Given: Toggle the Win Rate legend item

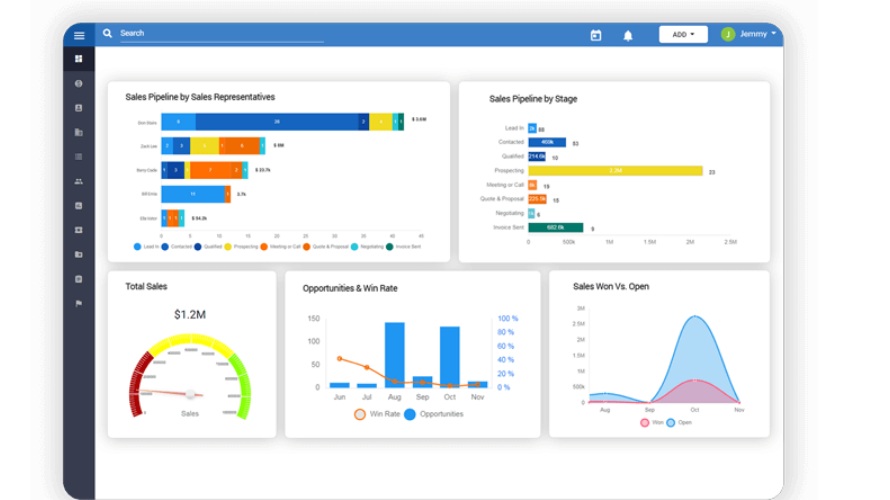Looking at the screenshot, I should 377,414.
